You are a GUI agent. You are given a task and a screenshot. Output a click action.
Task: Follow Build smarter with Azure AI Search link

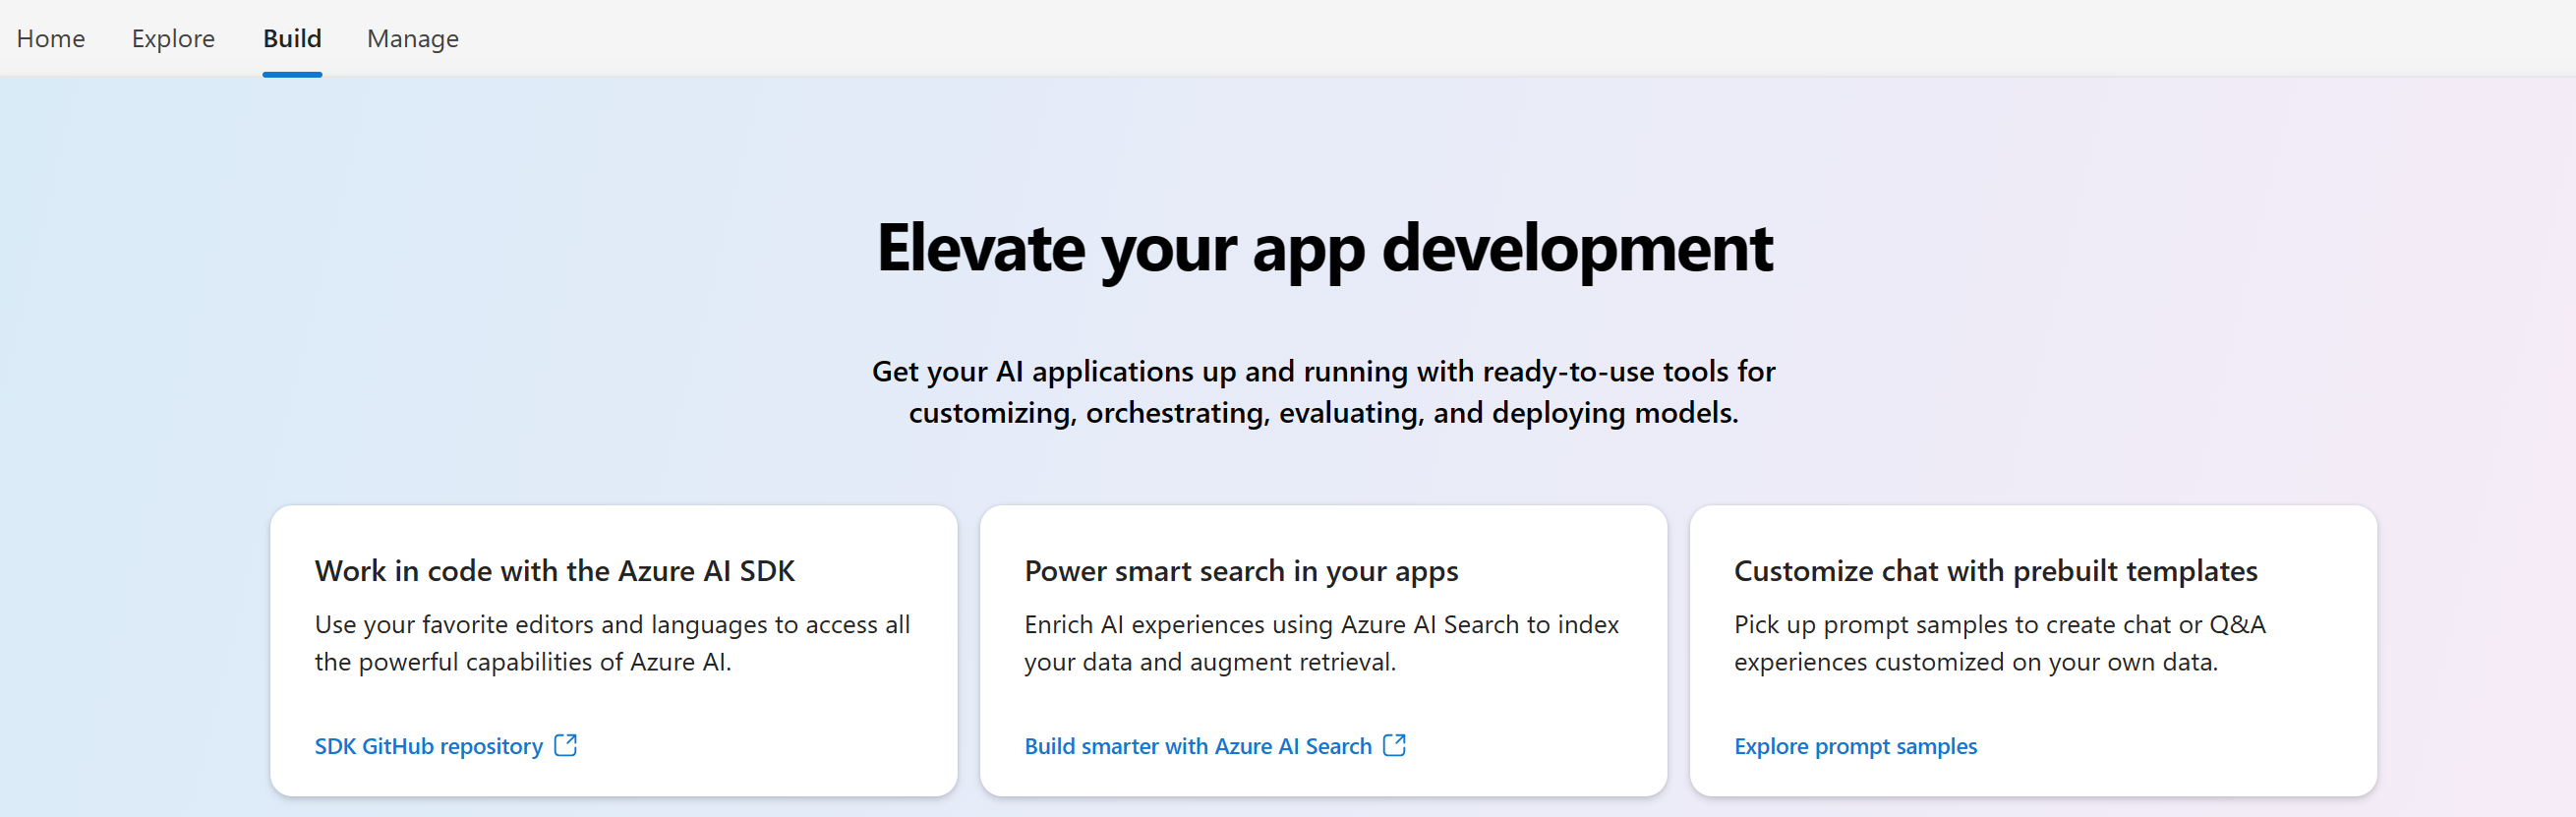[1198, 746]
